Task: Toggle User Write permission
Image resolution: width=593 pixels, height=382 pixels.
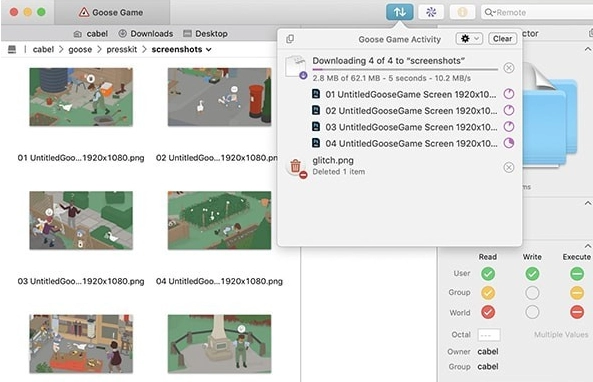Action: tap(532, 273)
